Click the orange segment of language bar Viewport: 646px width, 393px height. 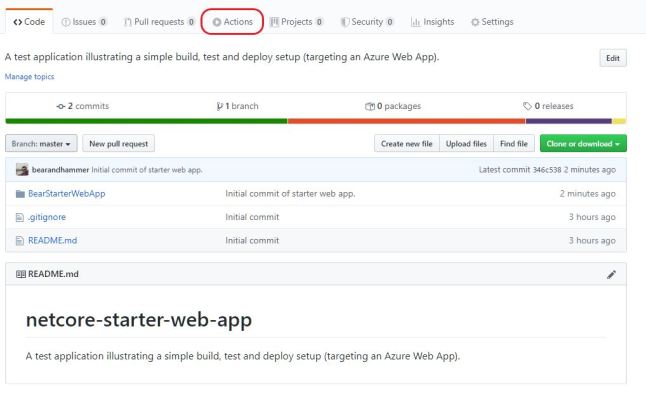[x=406, y=121]
